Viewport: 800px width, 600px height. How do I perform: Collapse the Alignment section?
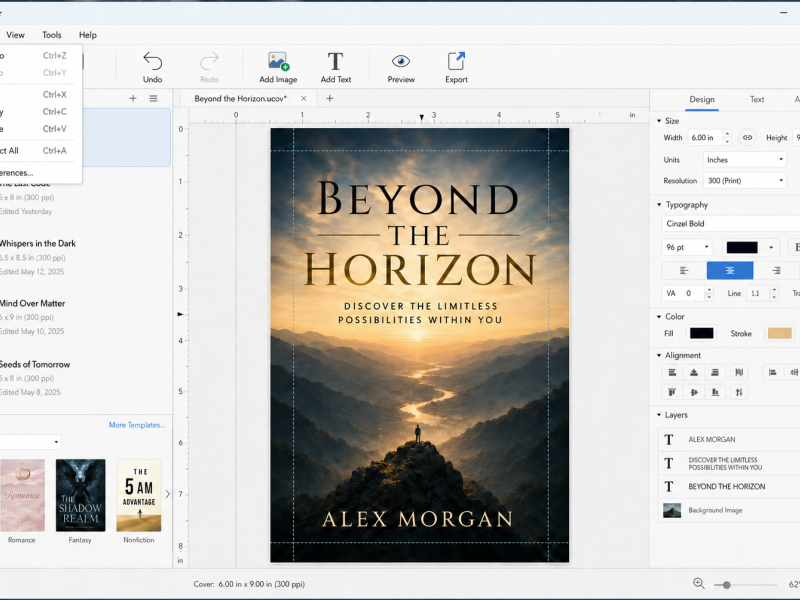tap(659, 355)
